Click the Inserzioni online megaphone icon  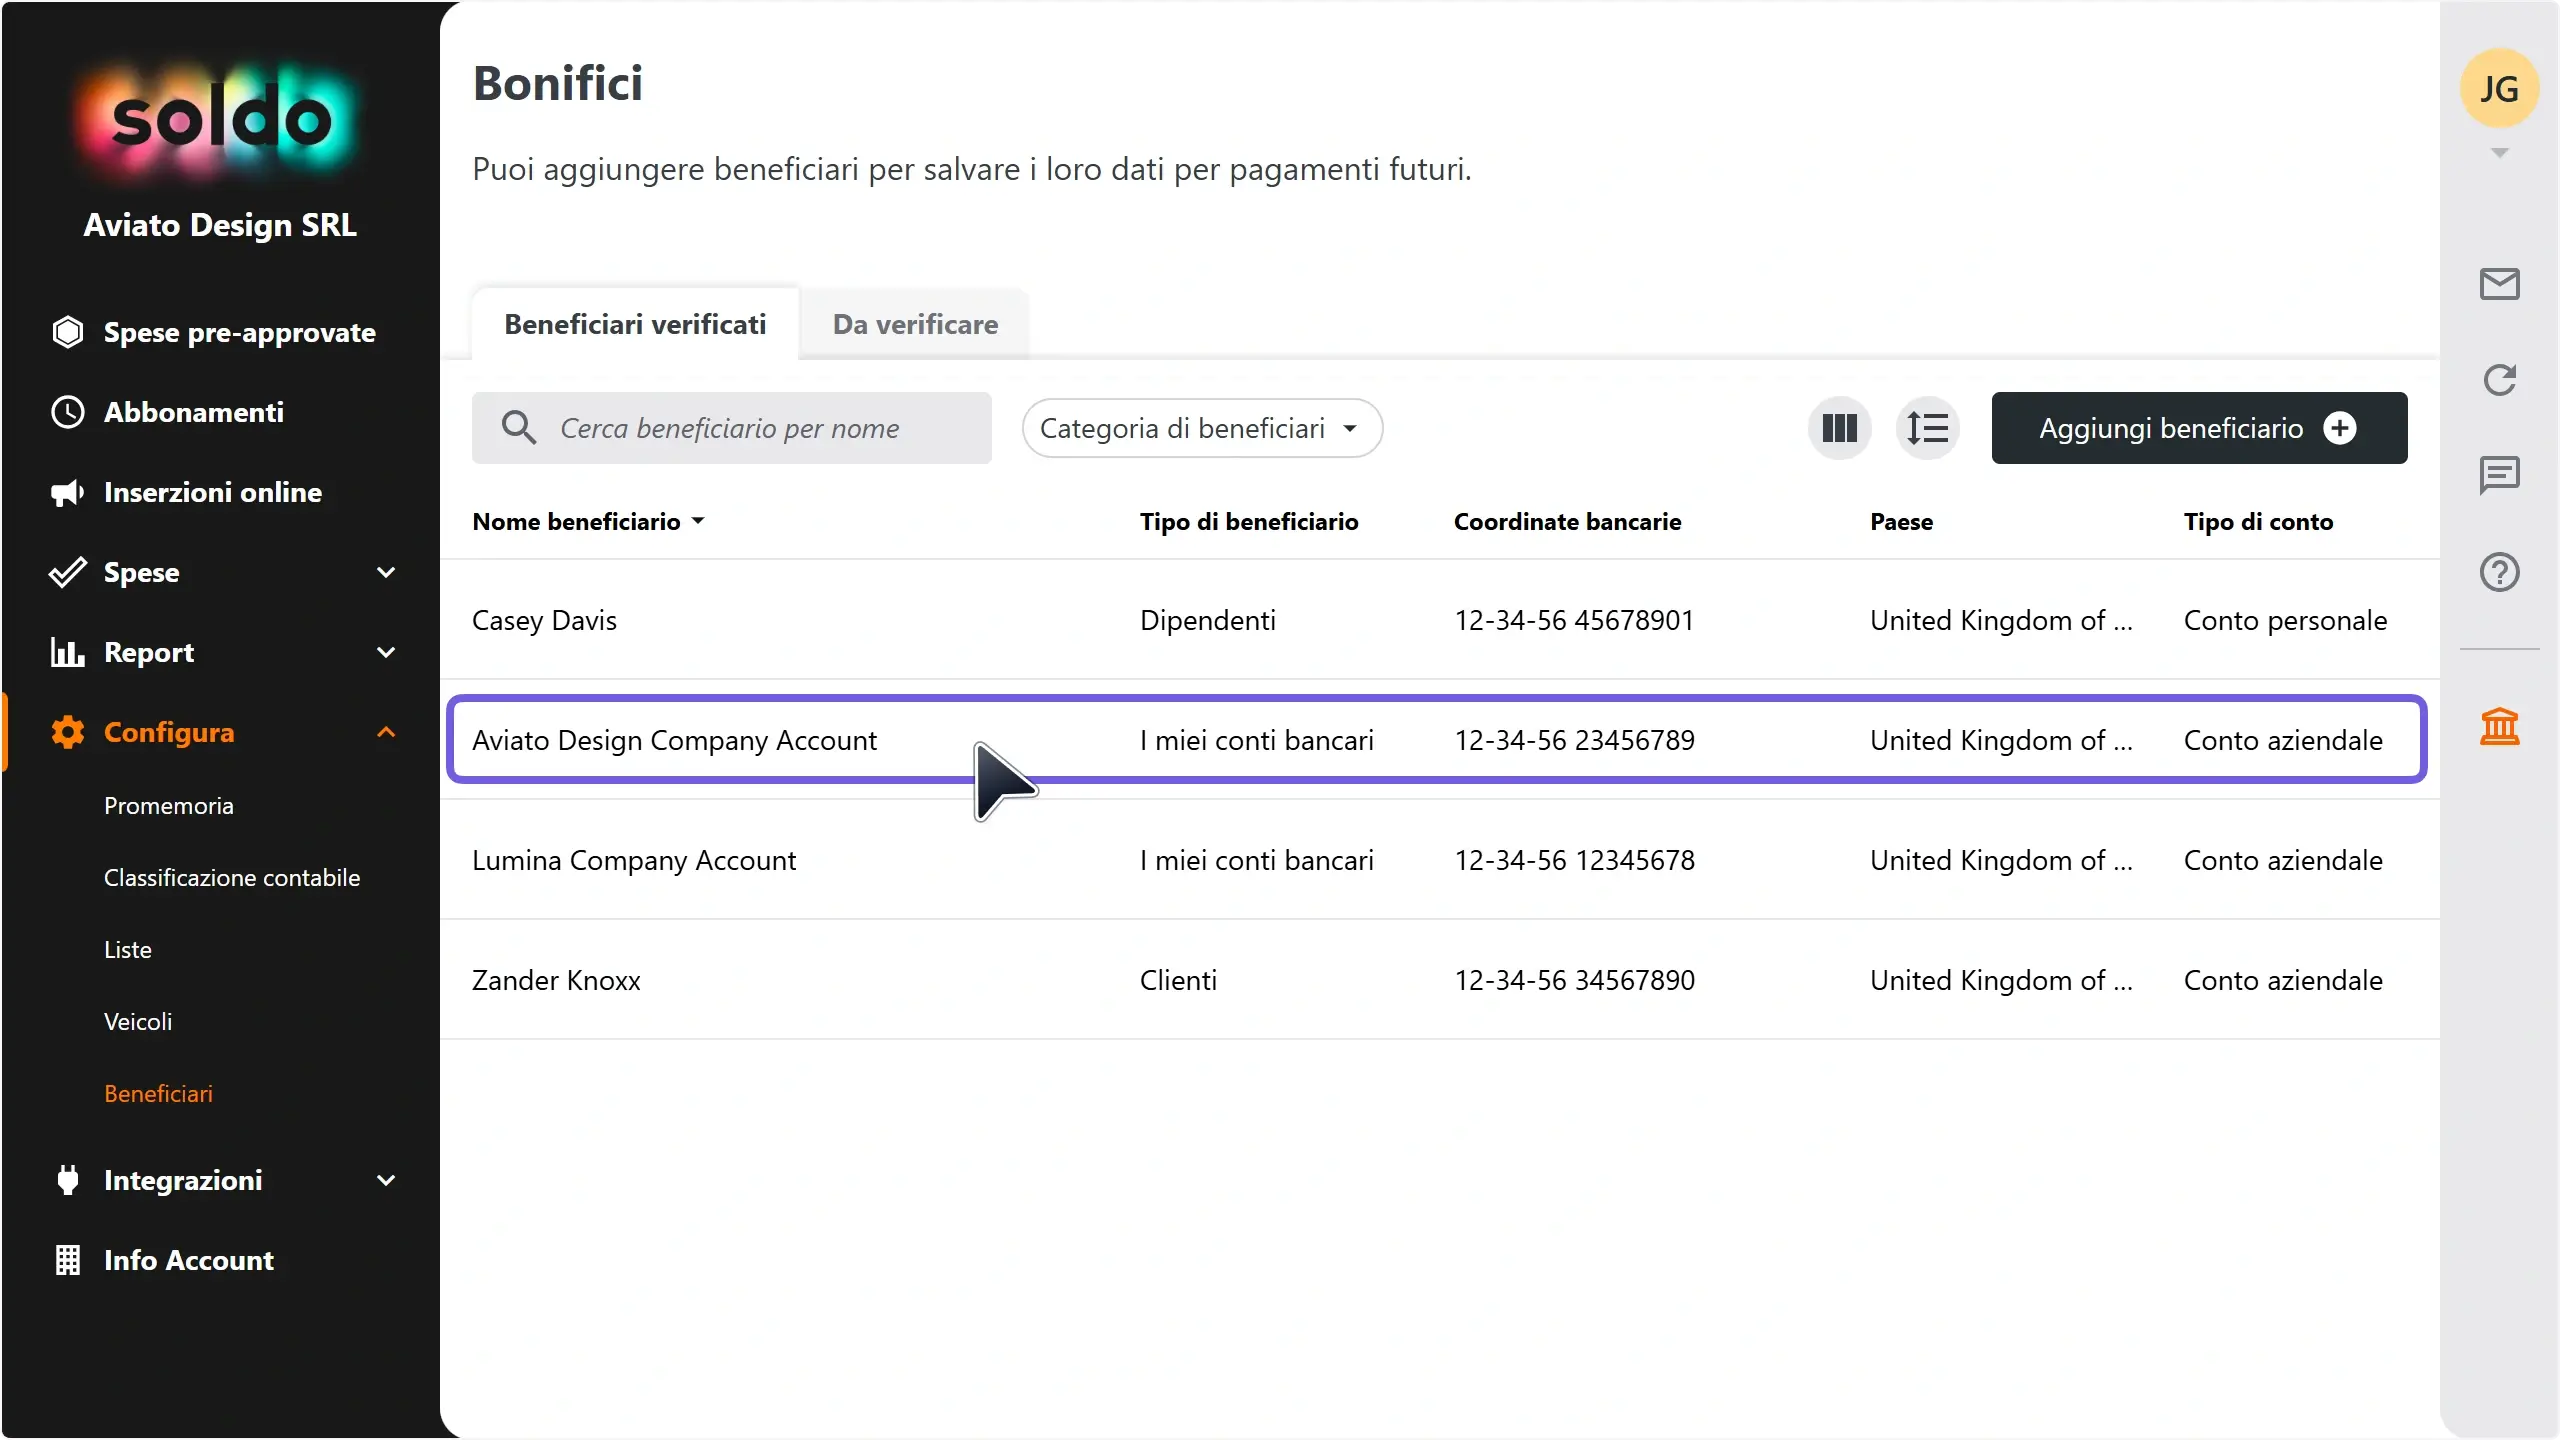click(x=67, y=492)
